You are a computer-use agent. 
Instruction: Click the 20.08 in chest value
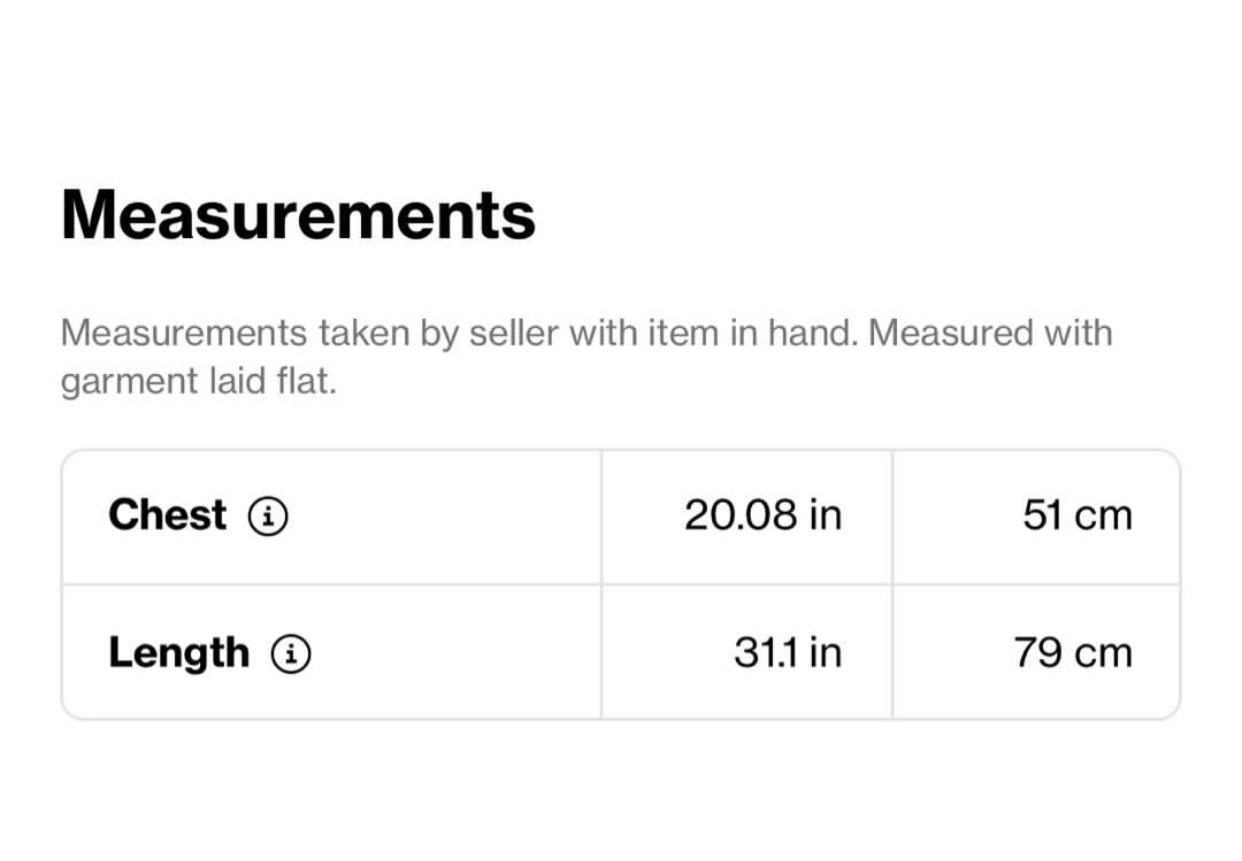coord(763,516)
